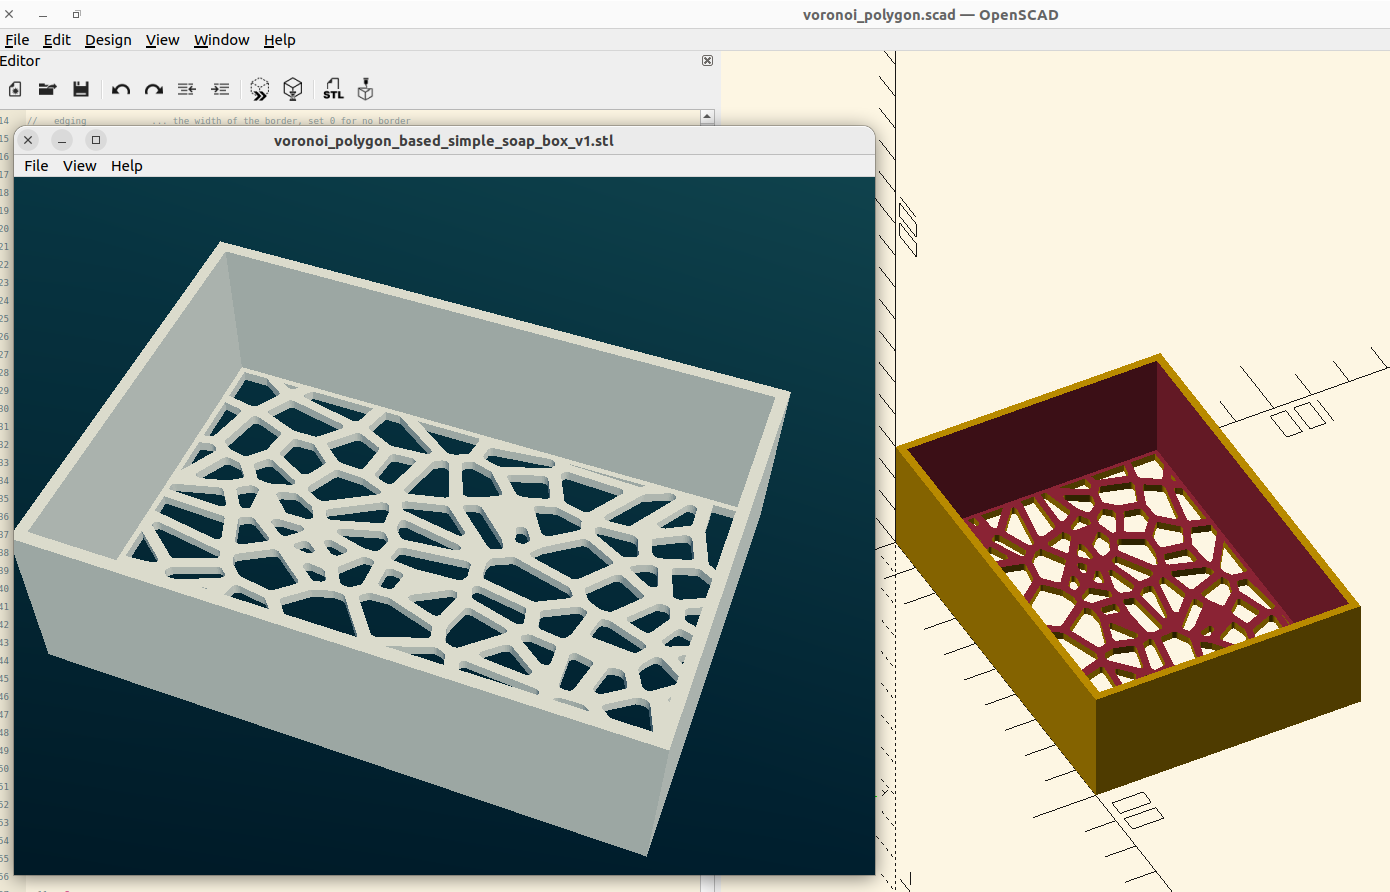Click the editor scrollbar up arrow
Viewport: 1390px width, 892px height.
click(x=707, y=117)
